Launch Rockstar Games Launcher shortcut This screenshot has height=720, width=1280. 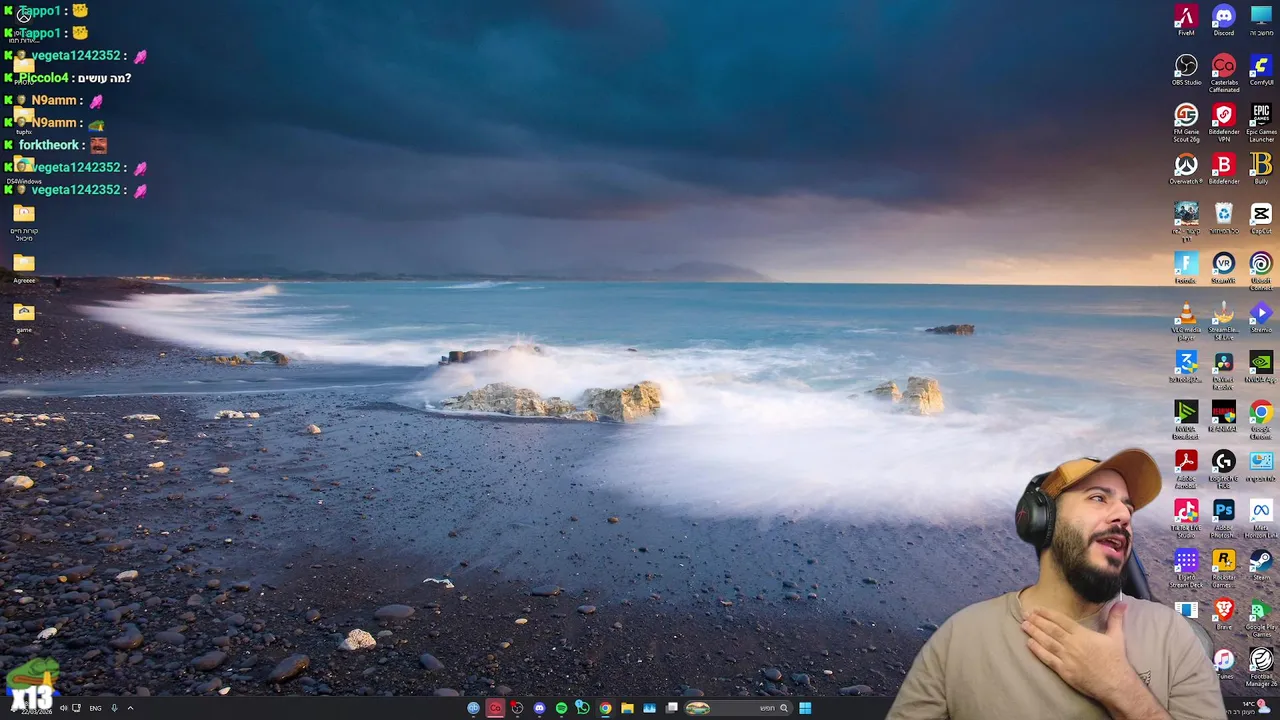pos(1223,568)
